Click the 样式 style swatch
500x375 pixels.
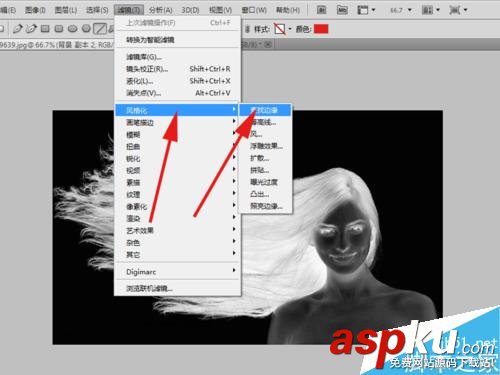tap(280, 29)
